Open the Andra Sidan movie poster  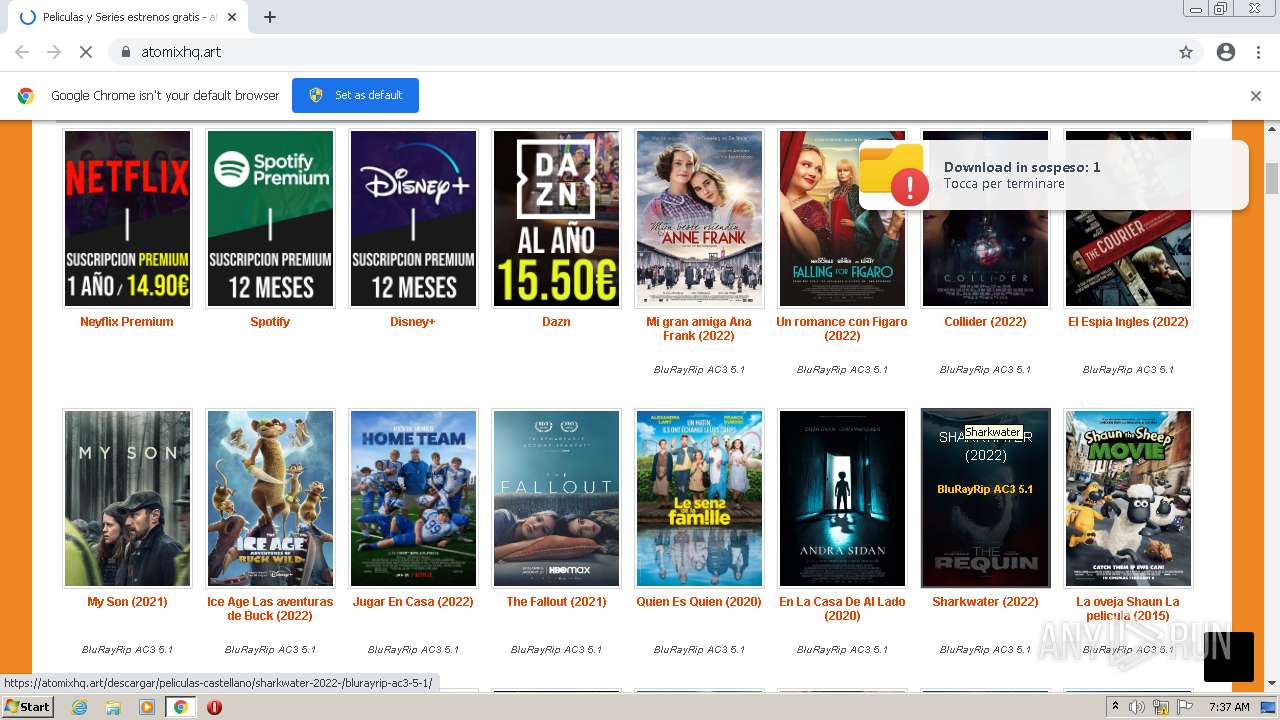click(x=842, y=498)
